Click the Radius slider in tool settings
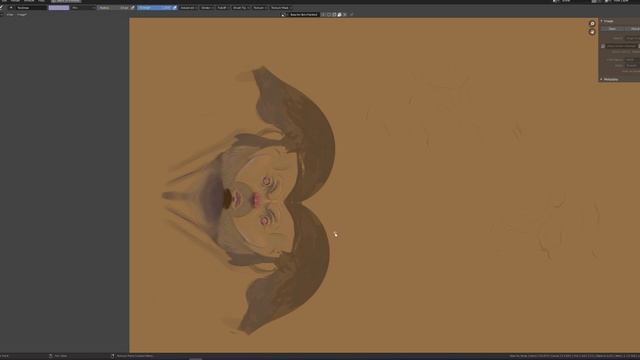This screenshot has width=640, height=360. pyautogui.click(x=114, y=8)
